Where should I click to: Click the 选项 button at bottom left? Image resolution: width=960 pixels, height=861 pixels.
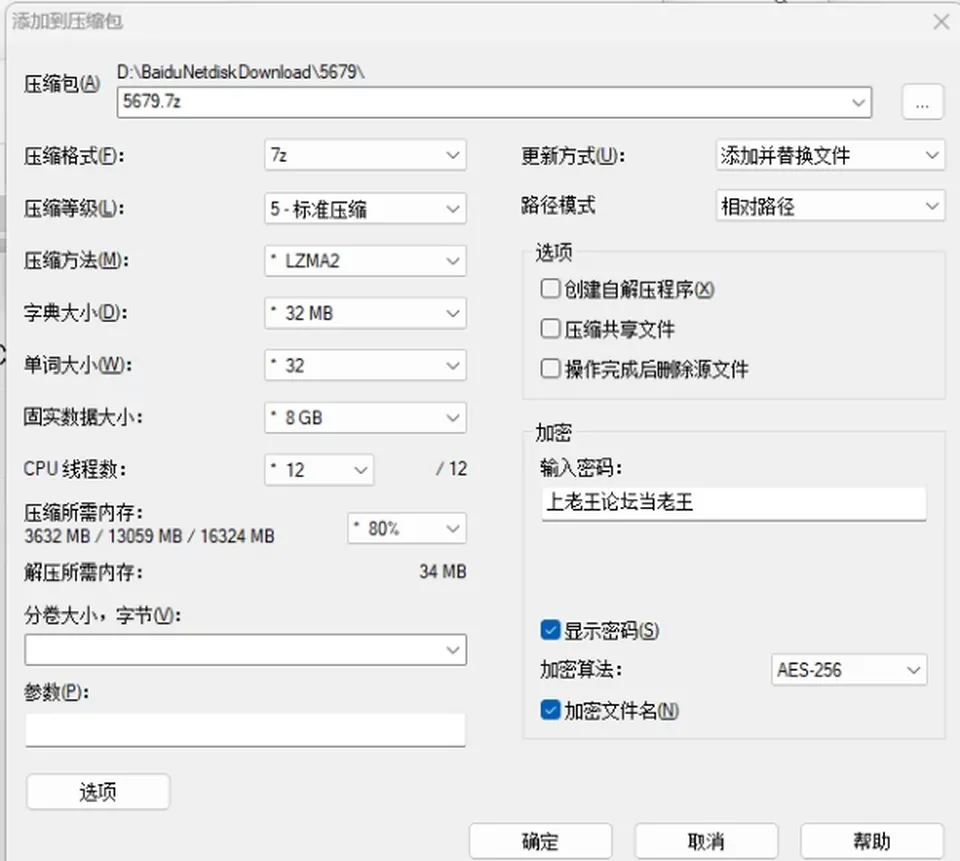(98, 792)
